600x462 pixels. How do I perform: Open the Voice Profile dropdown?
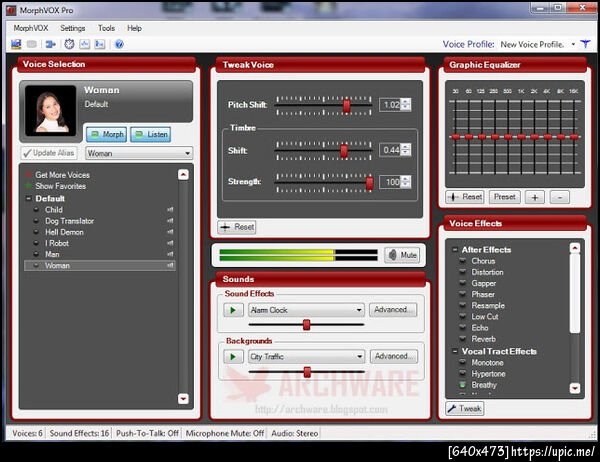click(x=573, y=44)
